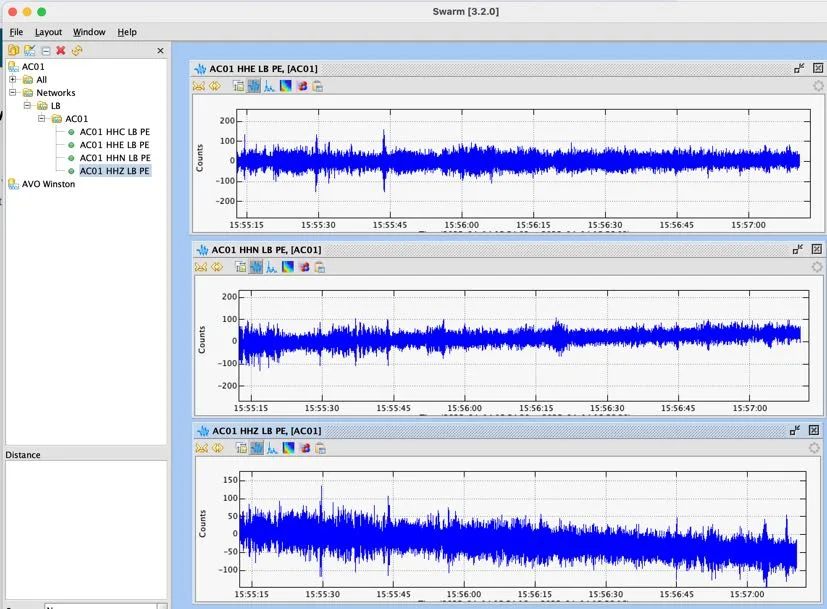
Task: Open the File menu
Action: point(16,32)
